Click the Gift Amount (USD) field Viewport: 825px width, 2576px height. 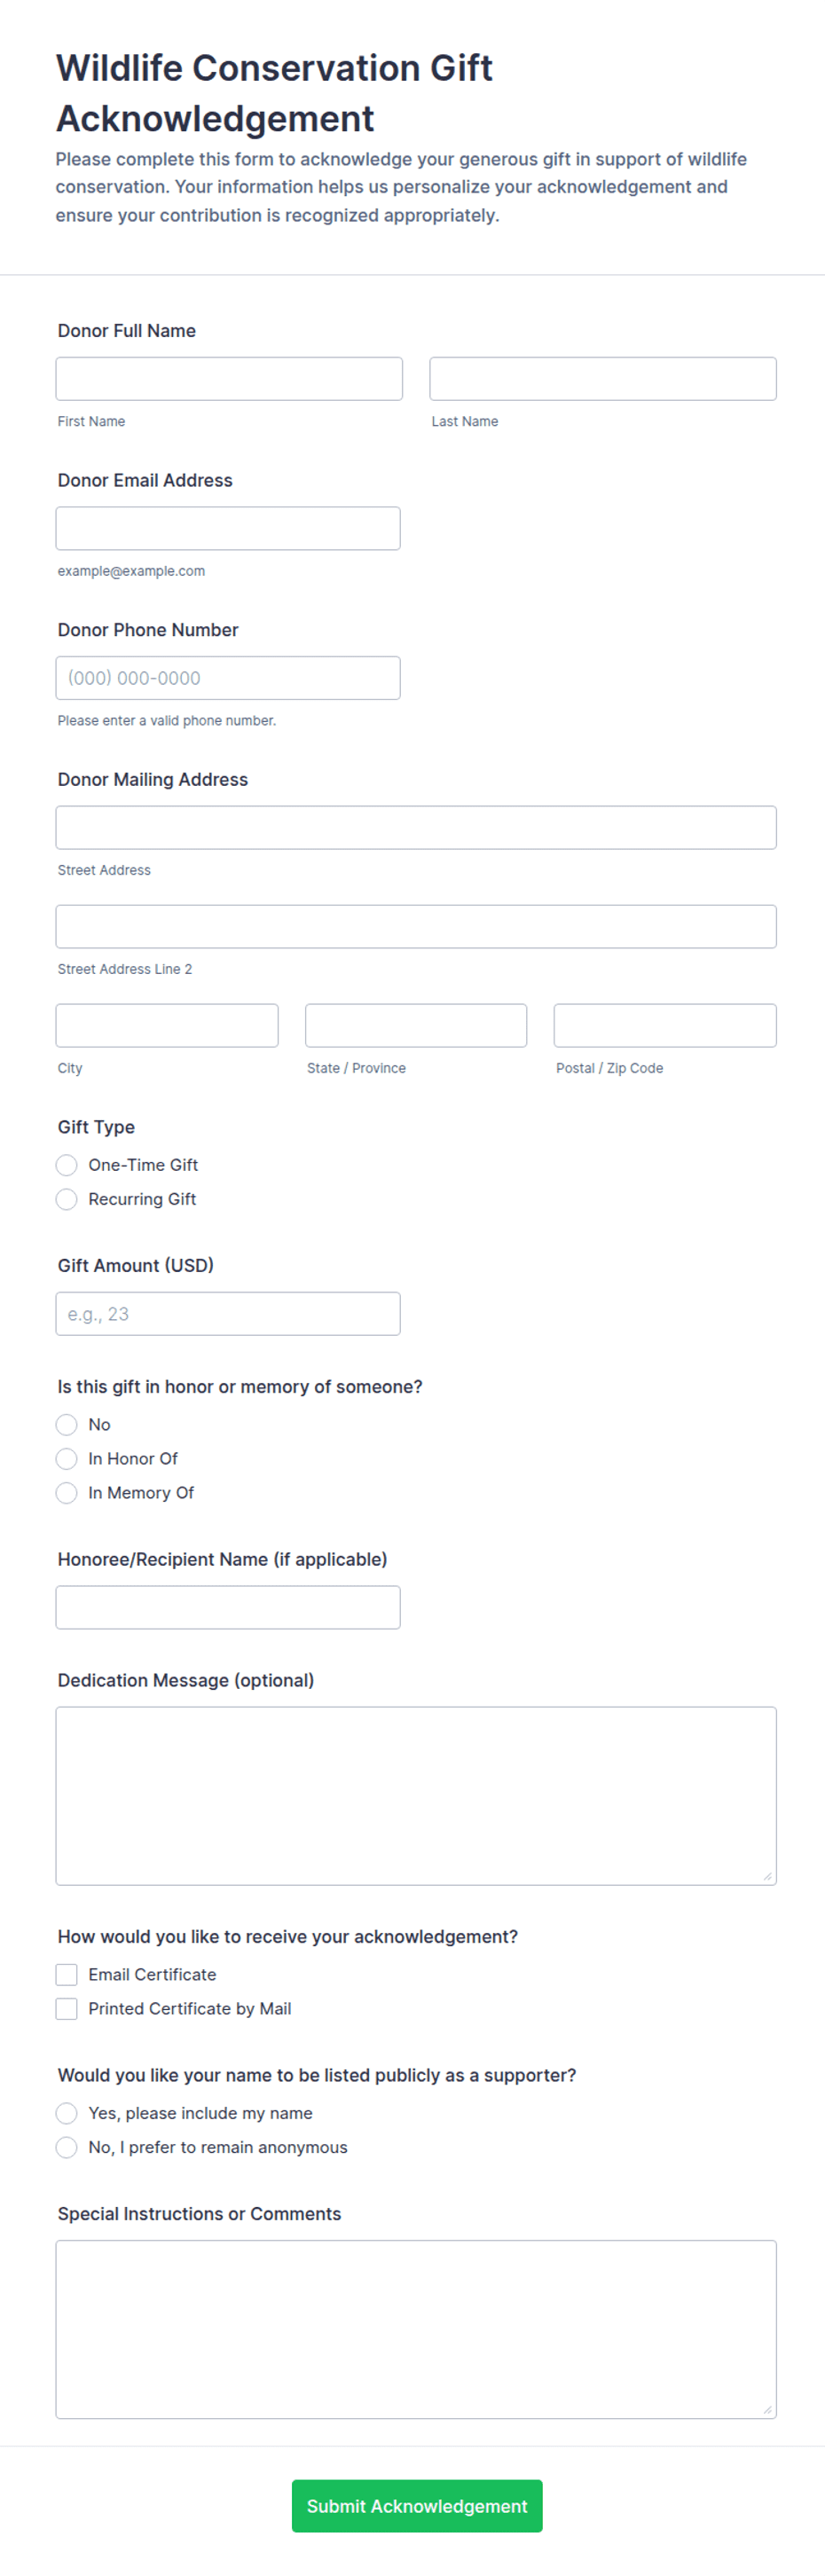coord(228,1314)
